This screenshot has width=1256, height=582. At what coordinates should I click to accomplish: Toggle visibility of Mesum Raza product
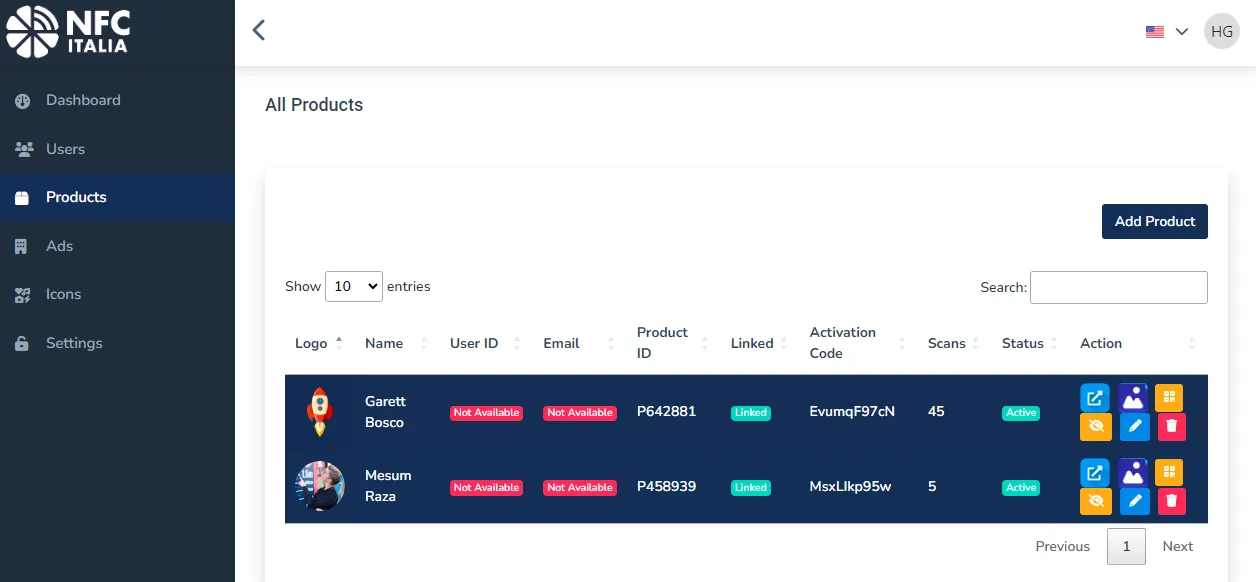coord(1095,501)
